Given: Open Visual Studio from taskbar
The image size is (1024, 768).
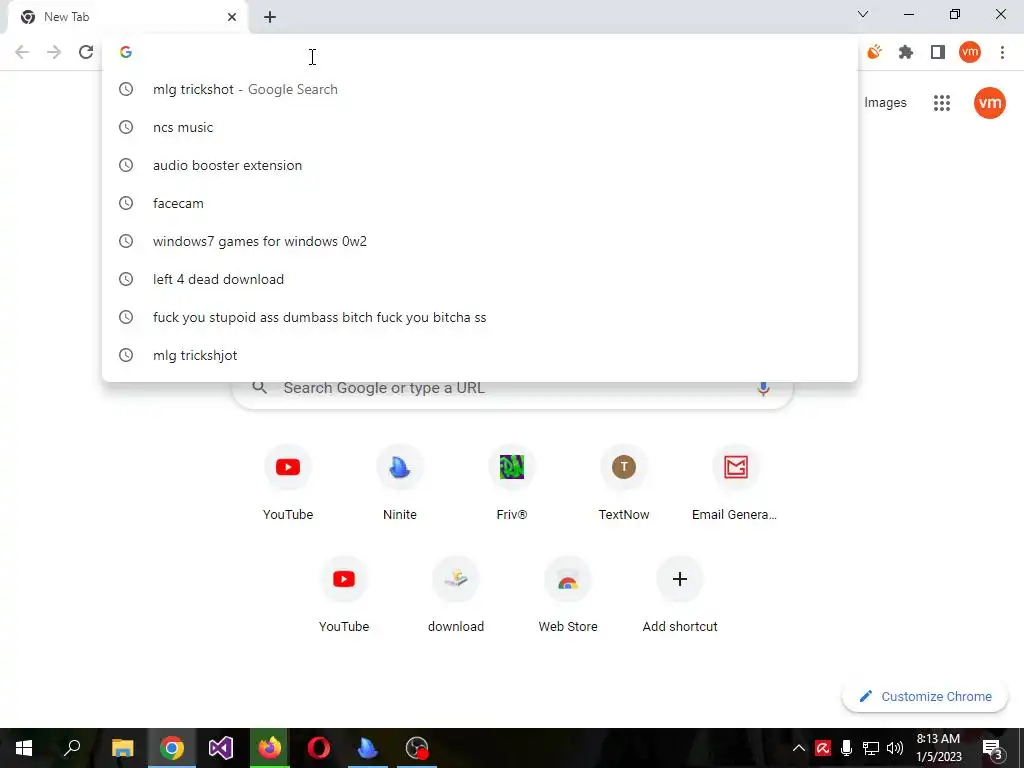Looking at the screenshot, I should point(221,748).
